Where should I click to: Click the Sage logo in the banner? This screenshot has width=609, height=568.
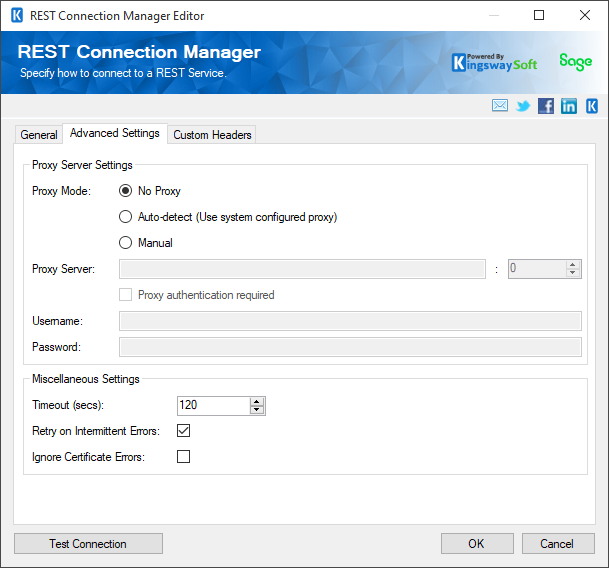(576, 62)
